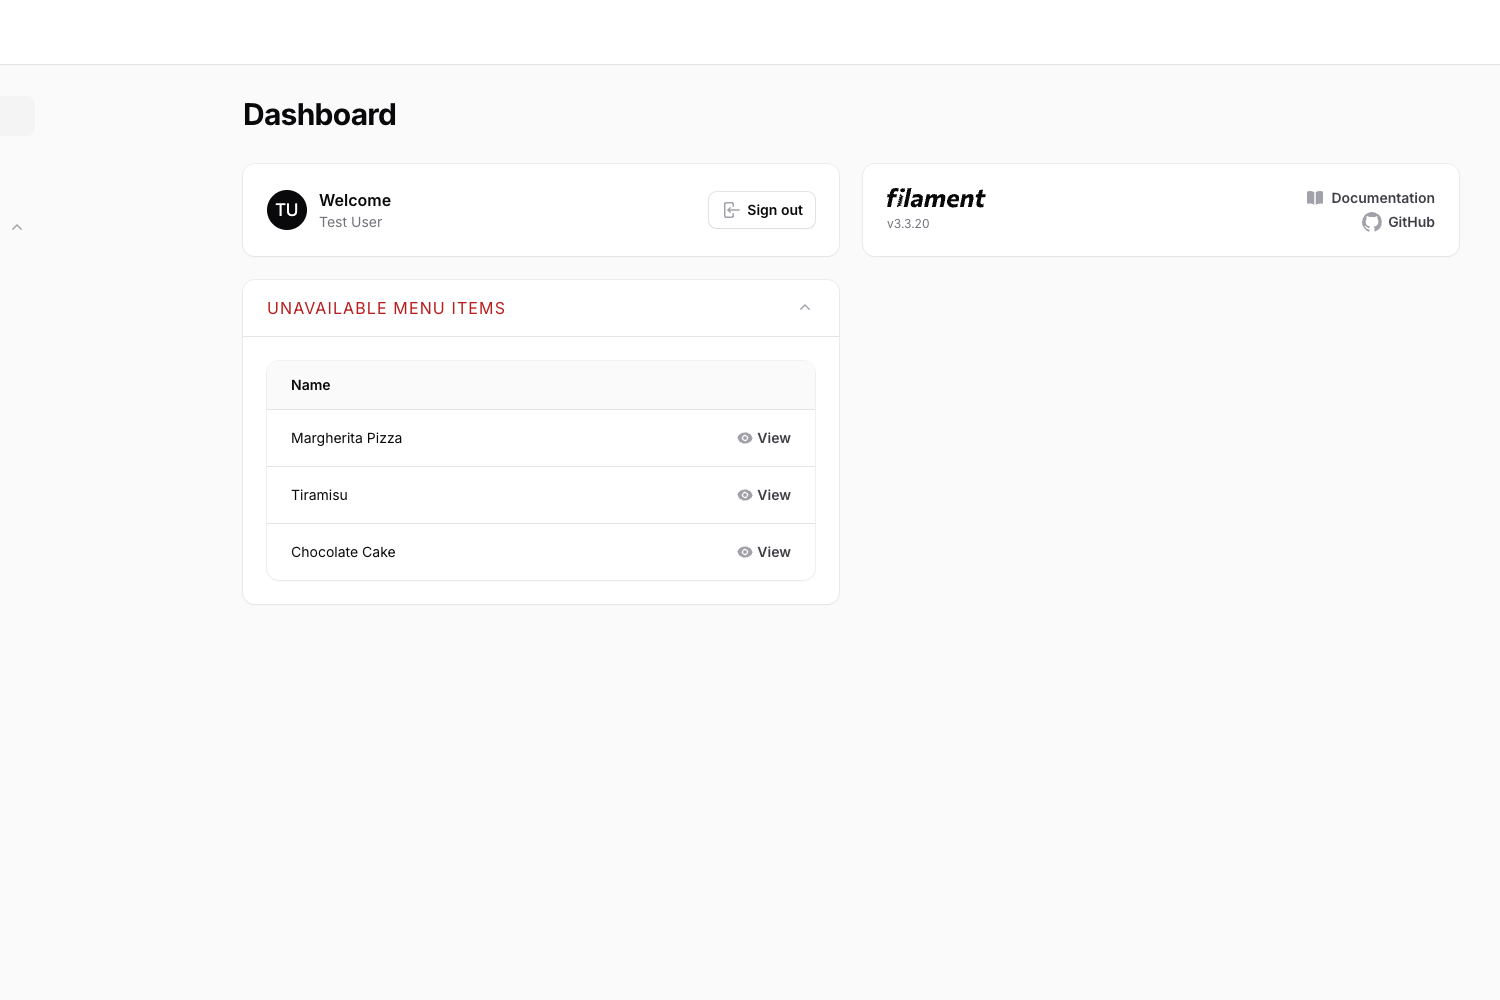Open the GitHub link
Viewport: 1500px width, 1000px height.
[x=1411, y=222]
